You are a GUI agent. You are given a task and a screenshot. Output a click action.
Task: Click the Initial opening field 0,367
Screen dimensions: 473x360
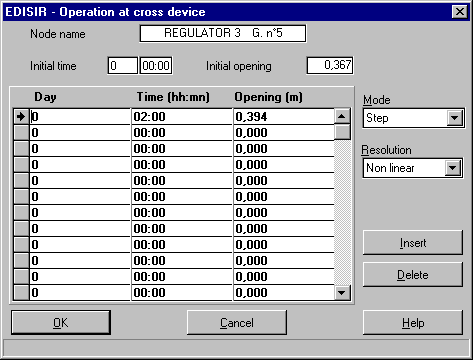[x=330, y=65]
